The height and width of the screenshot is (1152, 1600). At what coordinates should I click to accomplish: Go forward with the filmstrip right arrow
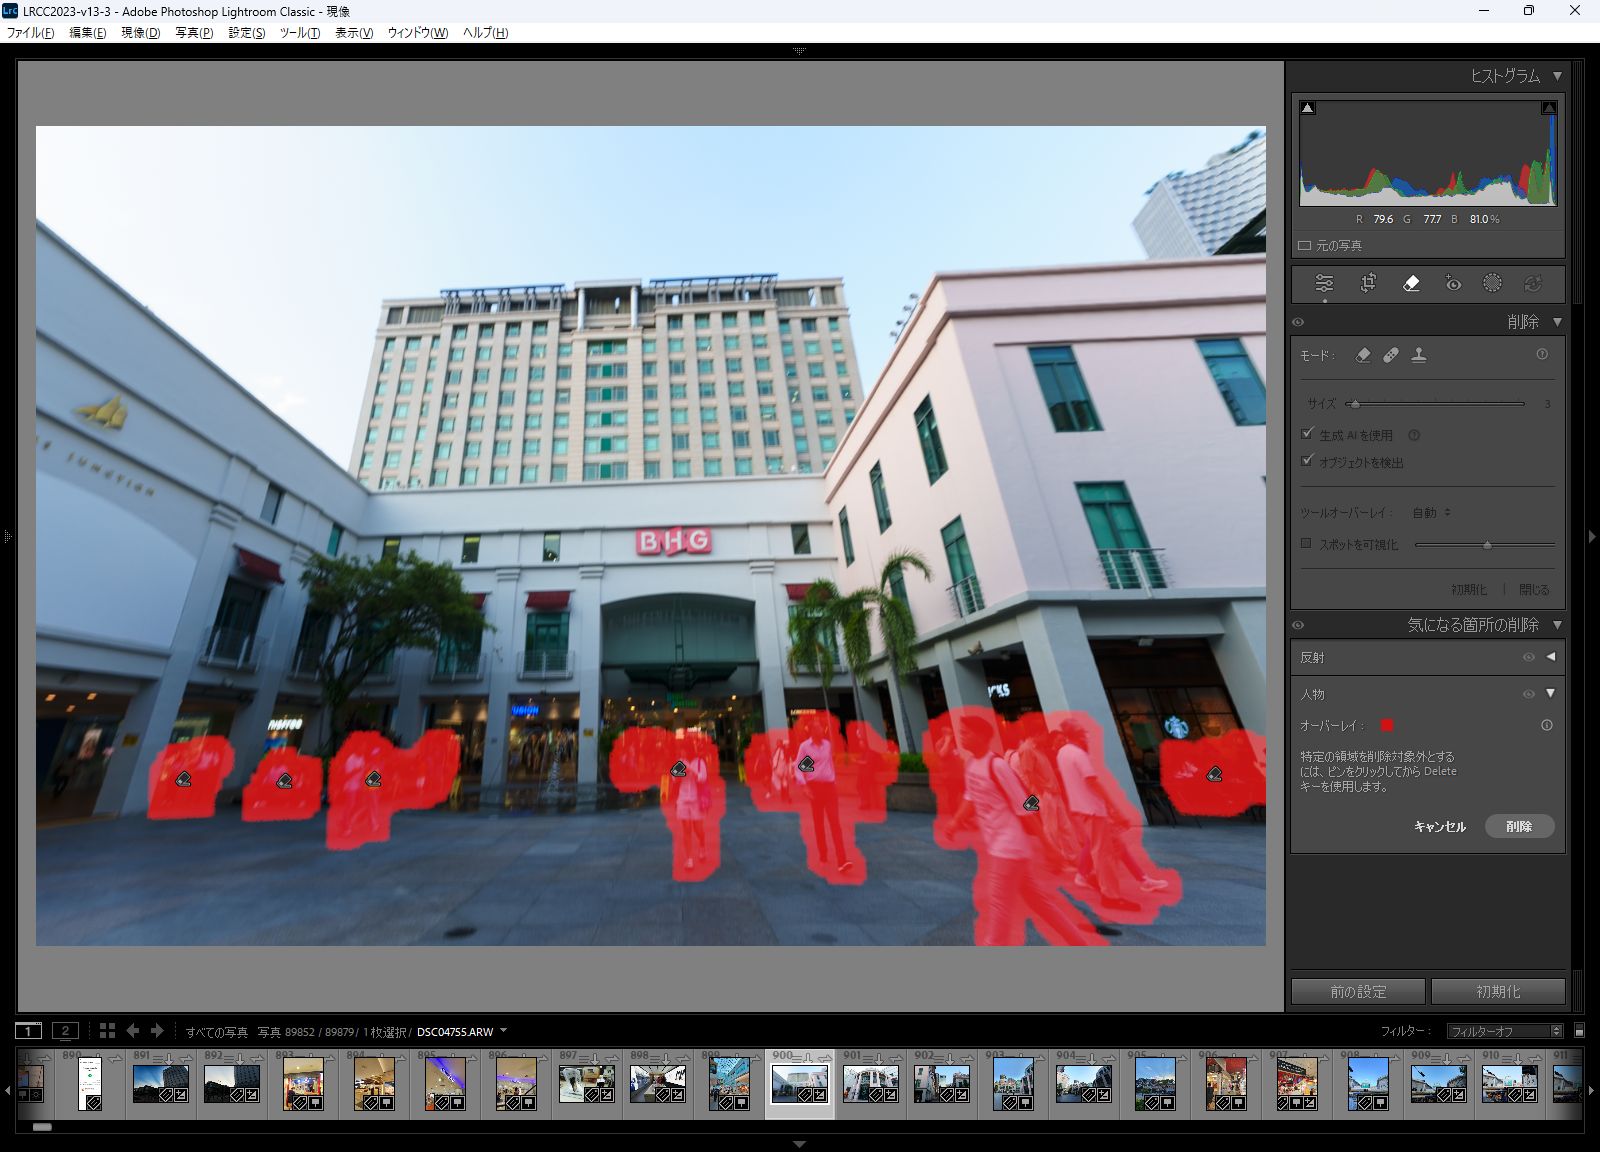pyautogui.click(x=157, y=1030)
